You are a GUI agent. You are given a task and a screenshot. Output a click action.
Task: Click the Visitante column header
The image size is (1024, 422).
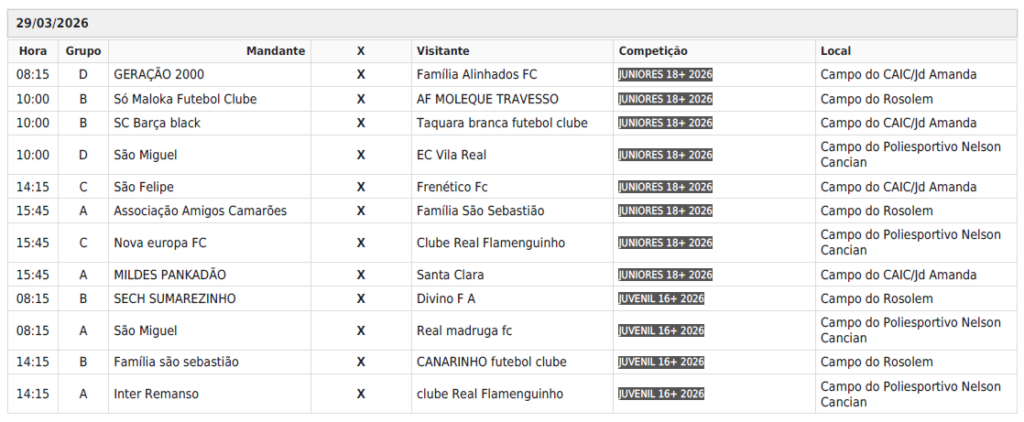(x=443, y=51)
